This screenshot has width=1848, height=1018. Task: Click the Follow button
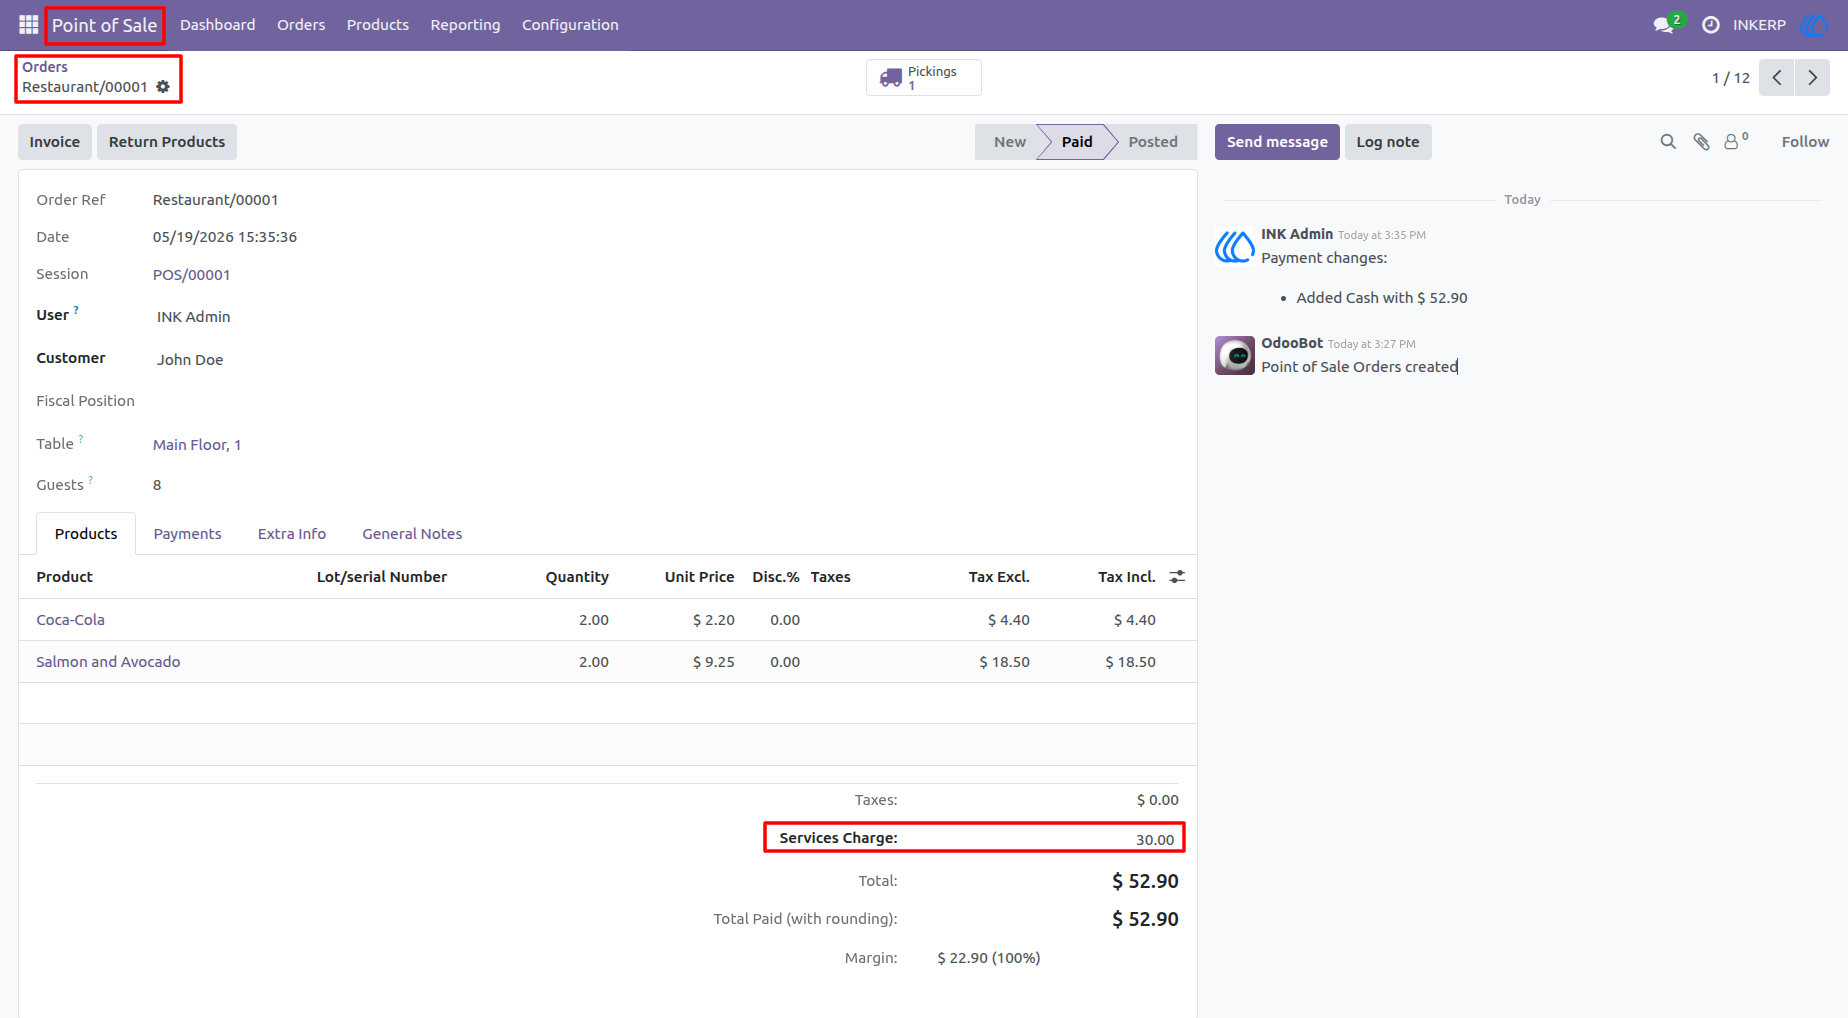click(1805, 142)
